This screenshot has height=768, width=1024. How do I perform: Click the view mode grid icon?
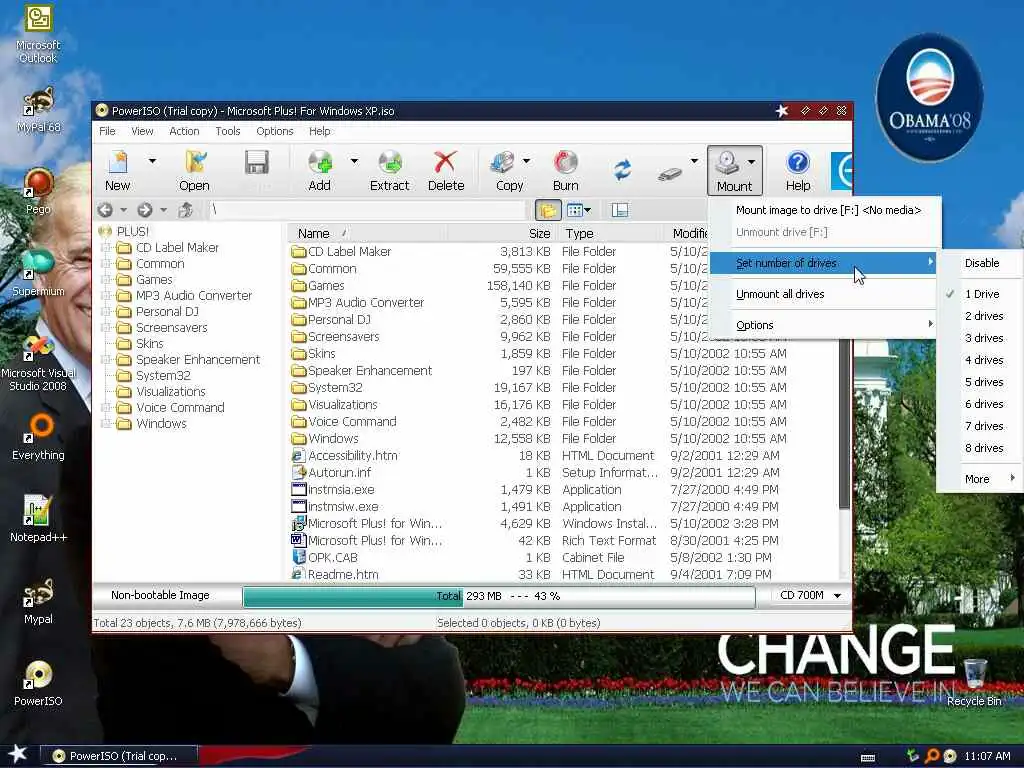pyautogui.click(x=575, y=210)
